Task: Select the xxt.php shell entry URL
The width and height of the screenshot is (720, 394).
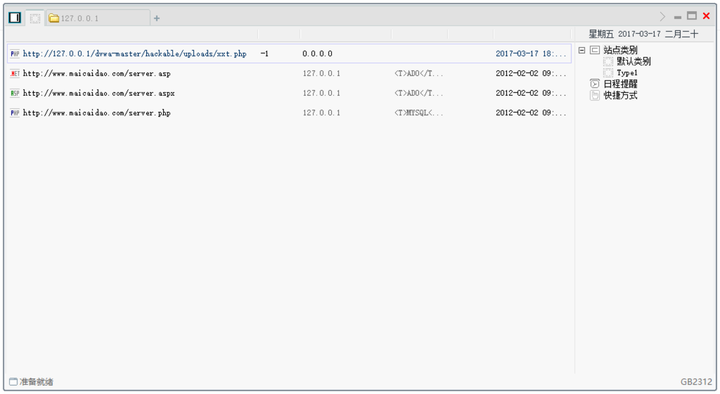Action: tap(135, 54)
